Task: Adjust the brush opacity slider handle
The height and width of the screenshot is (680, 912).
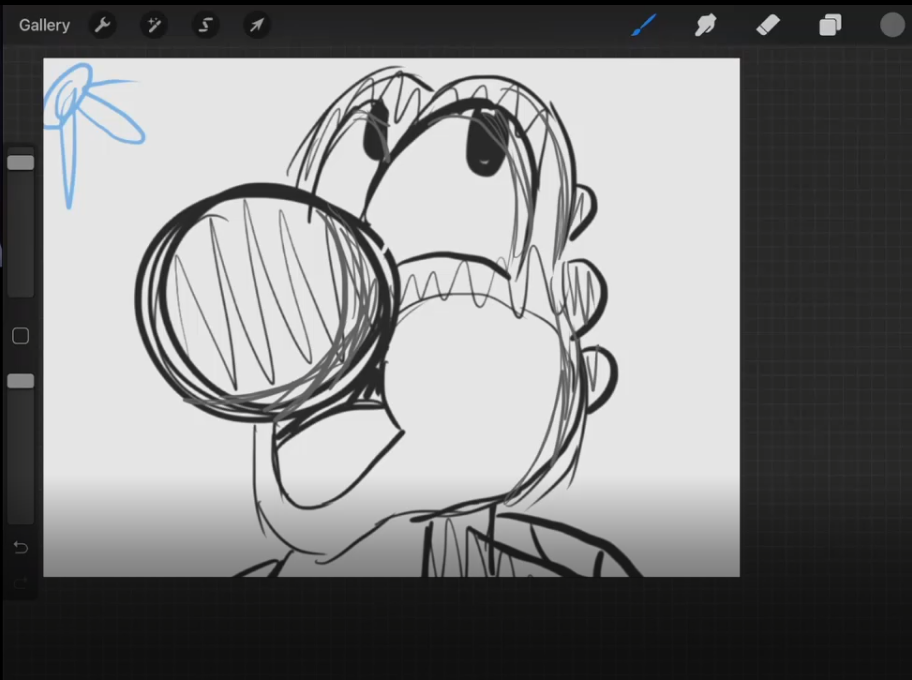Action: 20,381
